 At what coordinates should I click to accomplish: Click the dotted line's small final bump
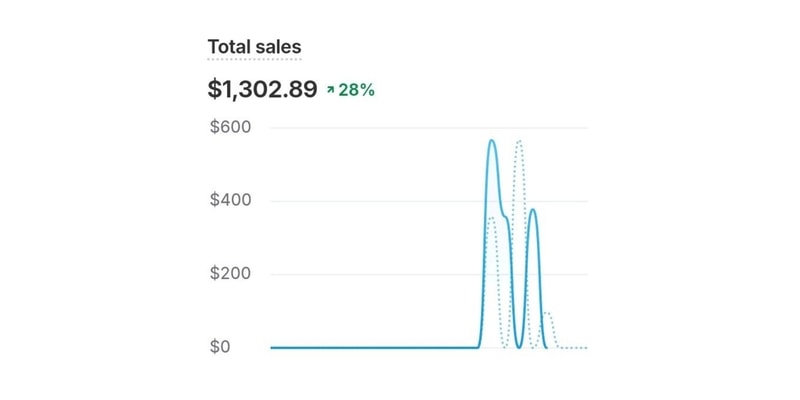coord(548,313)
